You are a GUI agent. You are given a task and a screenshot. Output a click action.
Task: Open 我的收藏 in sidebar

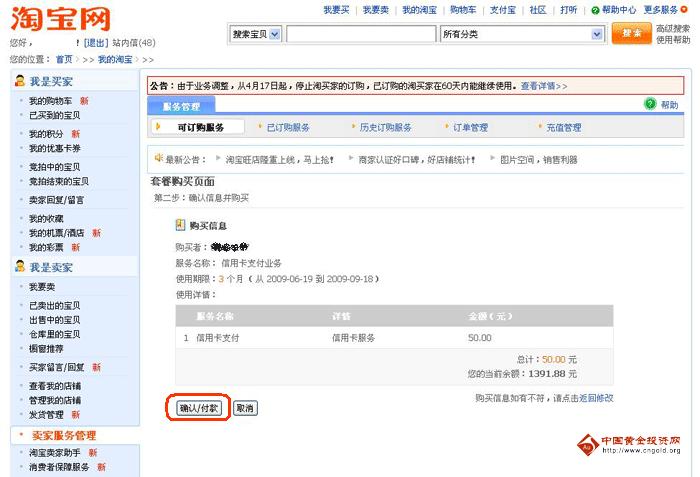point(46,219)
